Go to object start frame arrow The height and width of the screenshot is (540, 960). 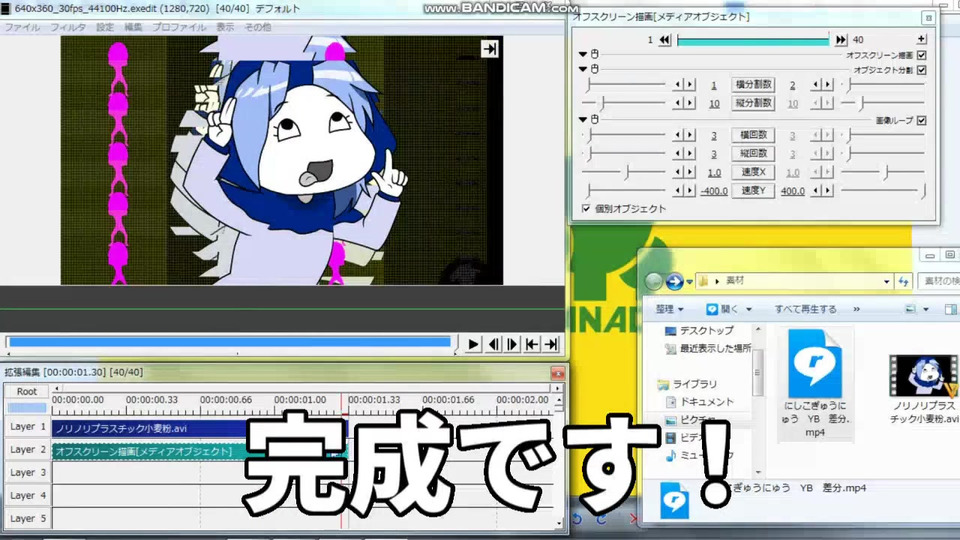pyautogui.click(x=665, y=40)
